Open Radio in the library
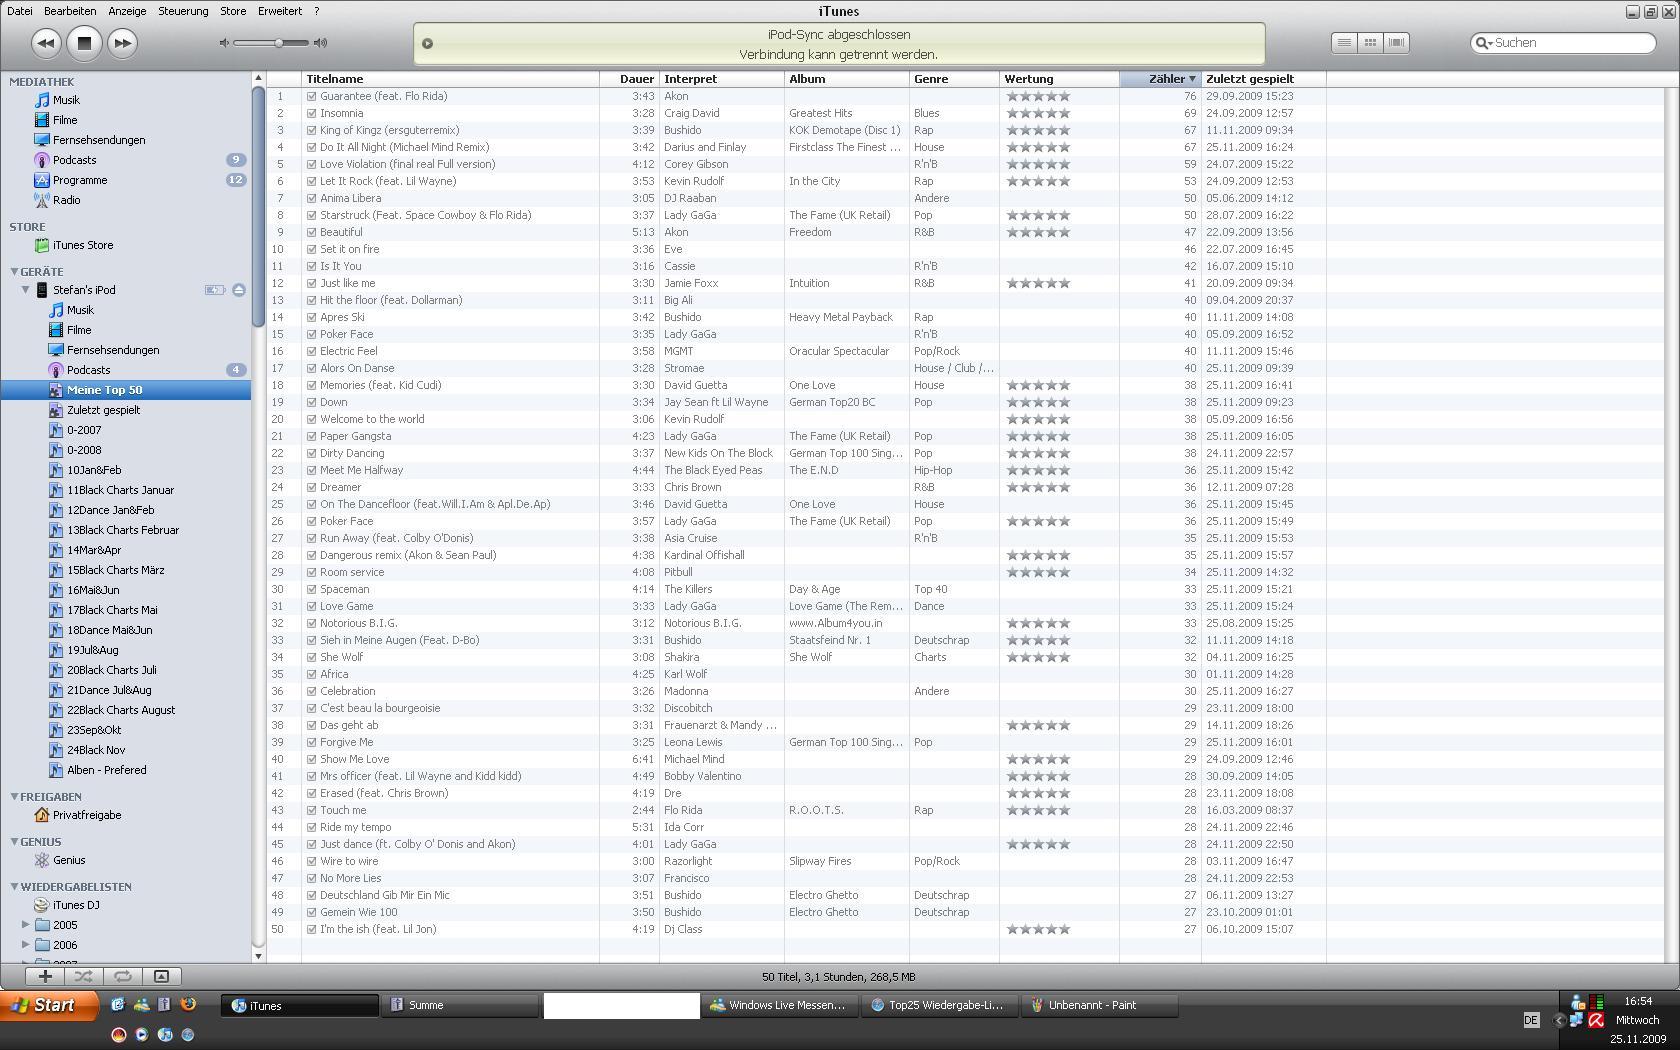Screen dimensions: 1680x1050 coord(67,200)
